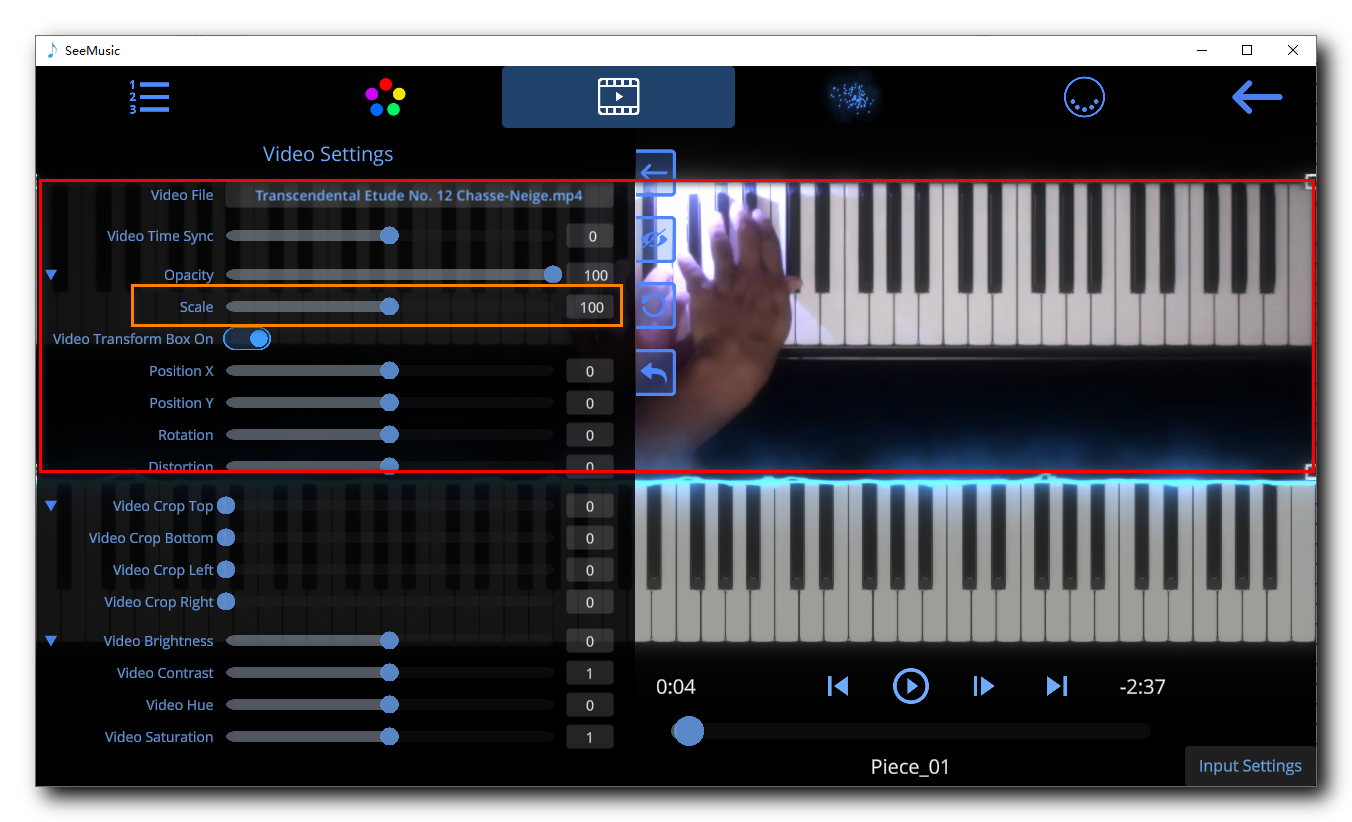Click the Video Crop Top value field
The width and height of the screenshot is (1352, 822).
tap(590, 506)
